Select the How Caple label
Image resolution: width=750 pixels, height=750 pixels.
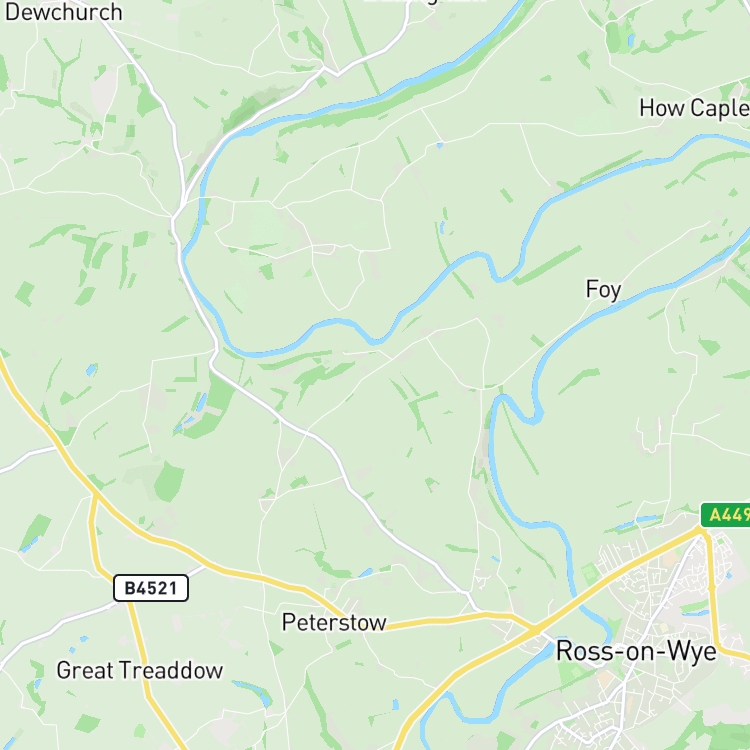click(x=695, y=109)
